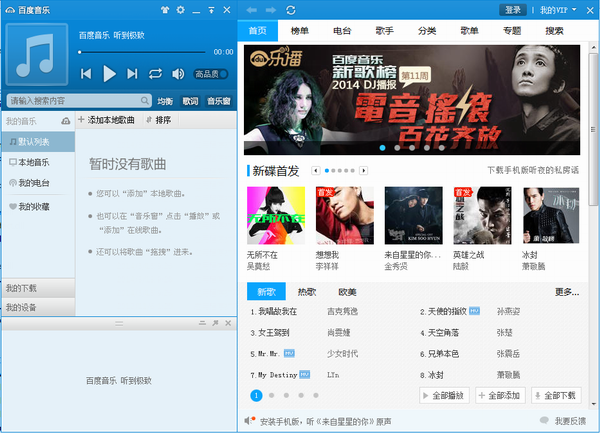Open the 无所不在 album cover

click(x=276, y=215)
